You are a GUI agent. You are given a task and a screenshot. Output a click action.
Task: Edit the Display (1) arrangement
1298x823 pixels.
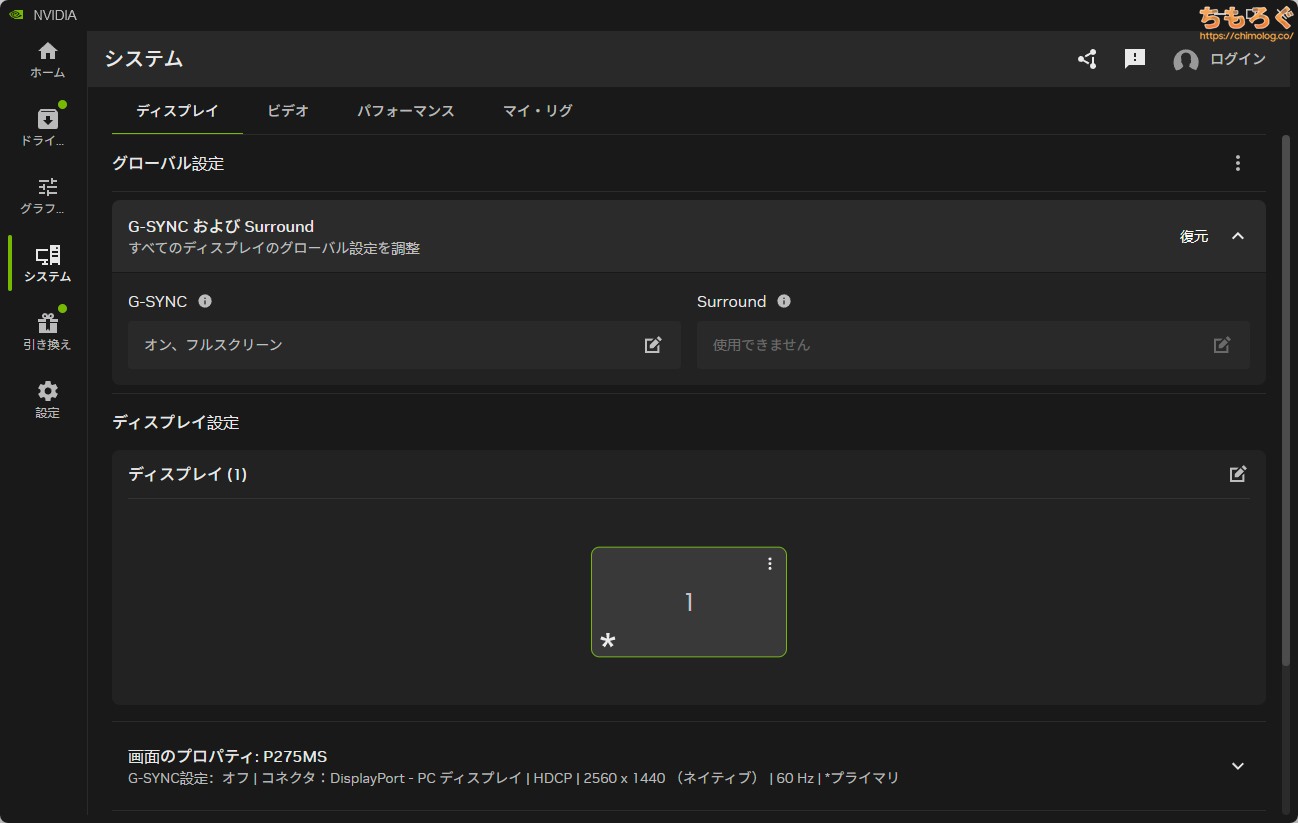coord(1238,474)
